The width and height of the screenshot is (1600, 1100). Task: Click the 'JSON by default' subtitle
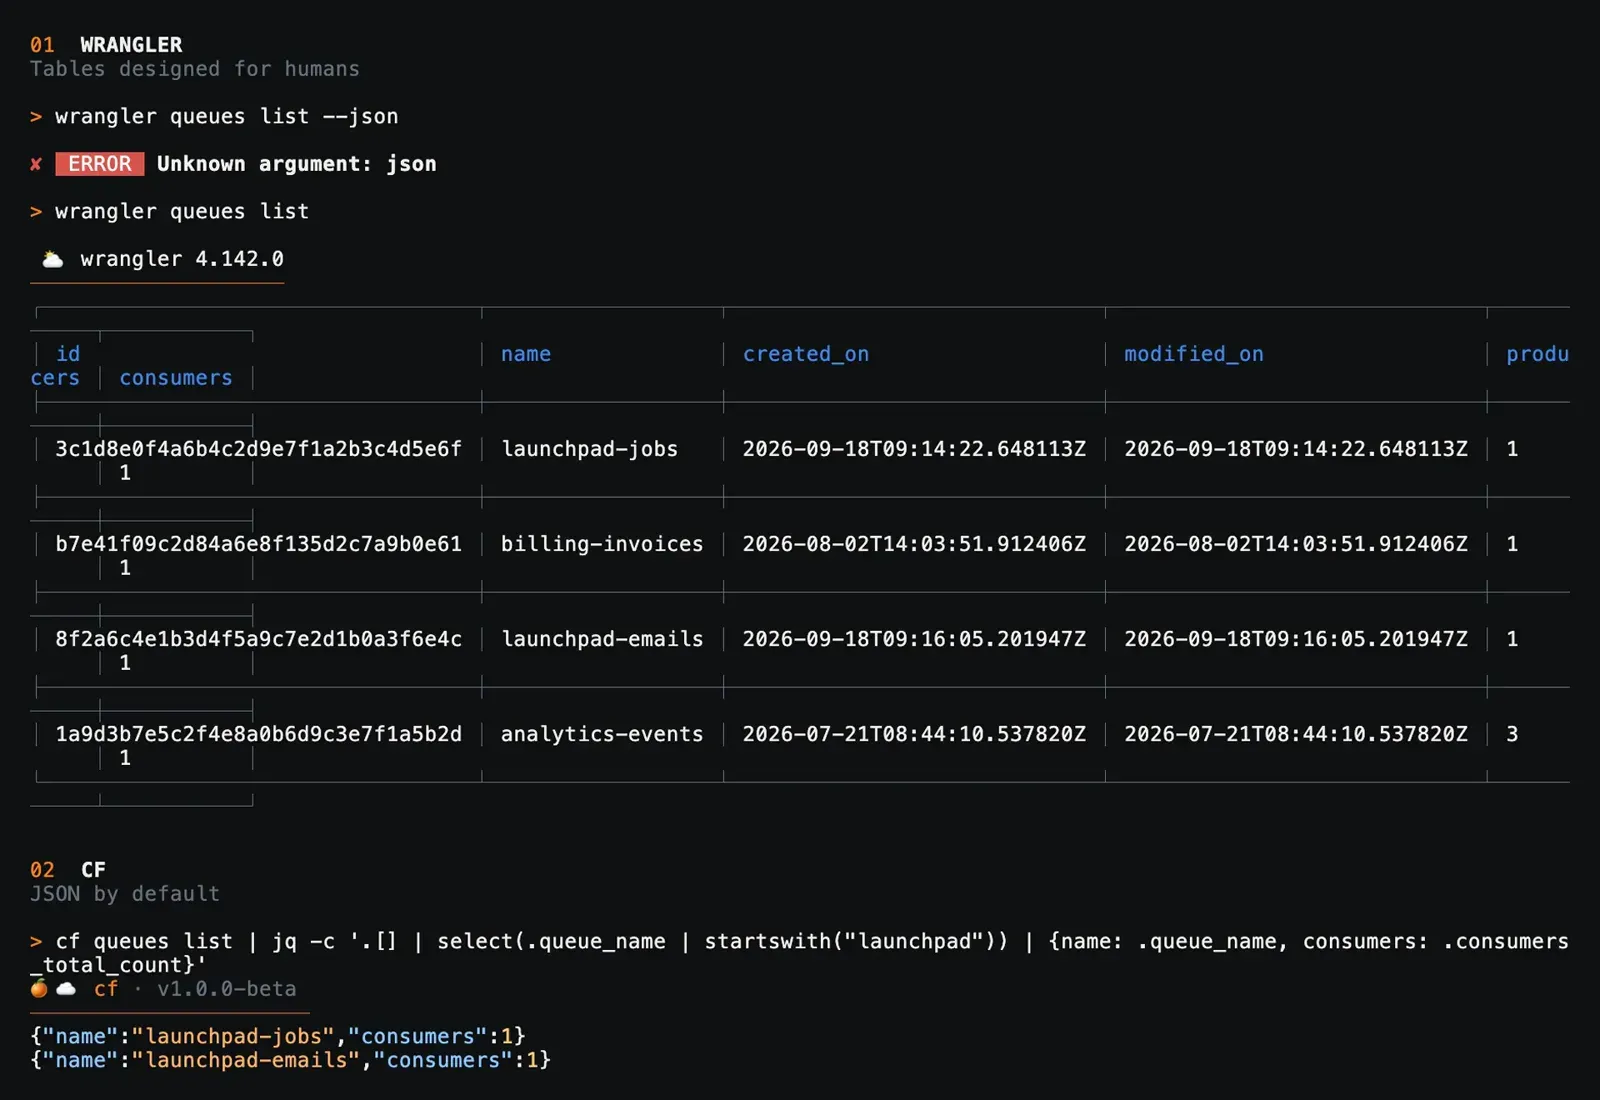point(125,894)
